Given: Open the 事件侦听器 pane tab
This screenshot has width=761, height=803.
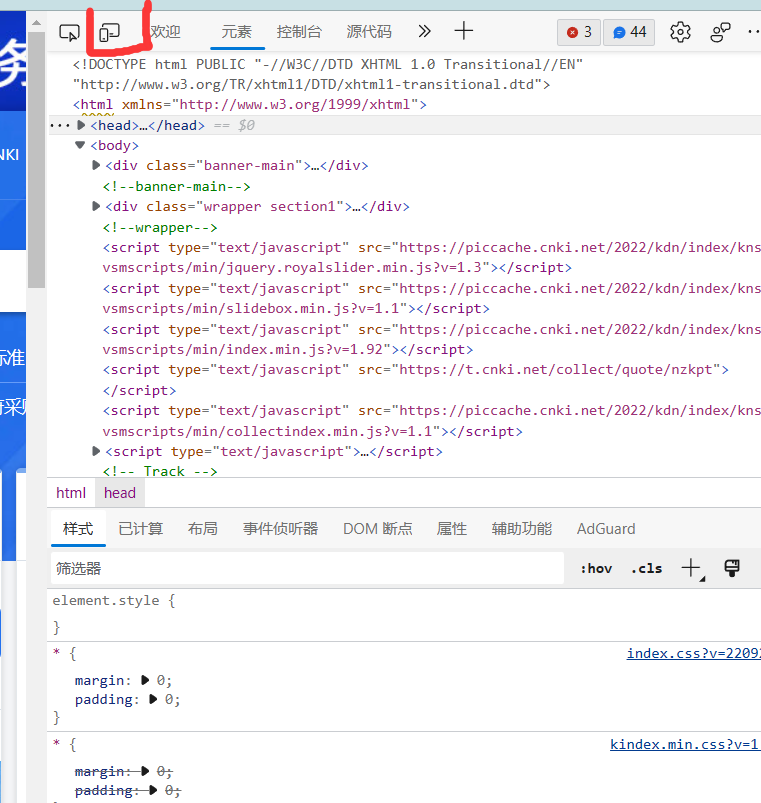Looking at the screenshot, I should point(281,529).
